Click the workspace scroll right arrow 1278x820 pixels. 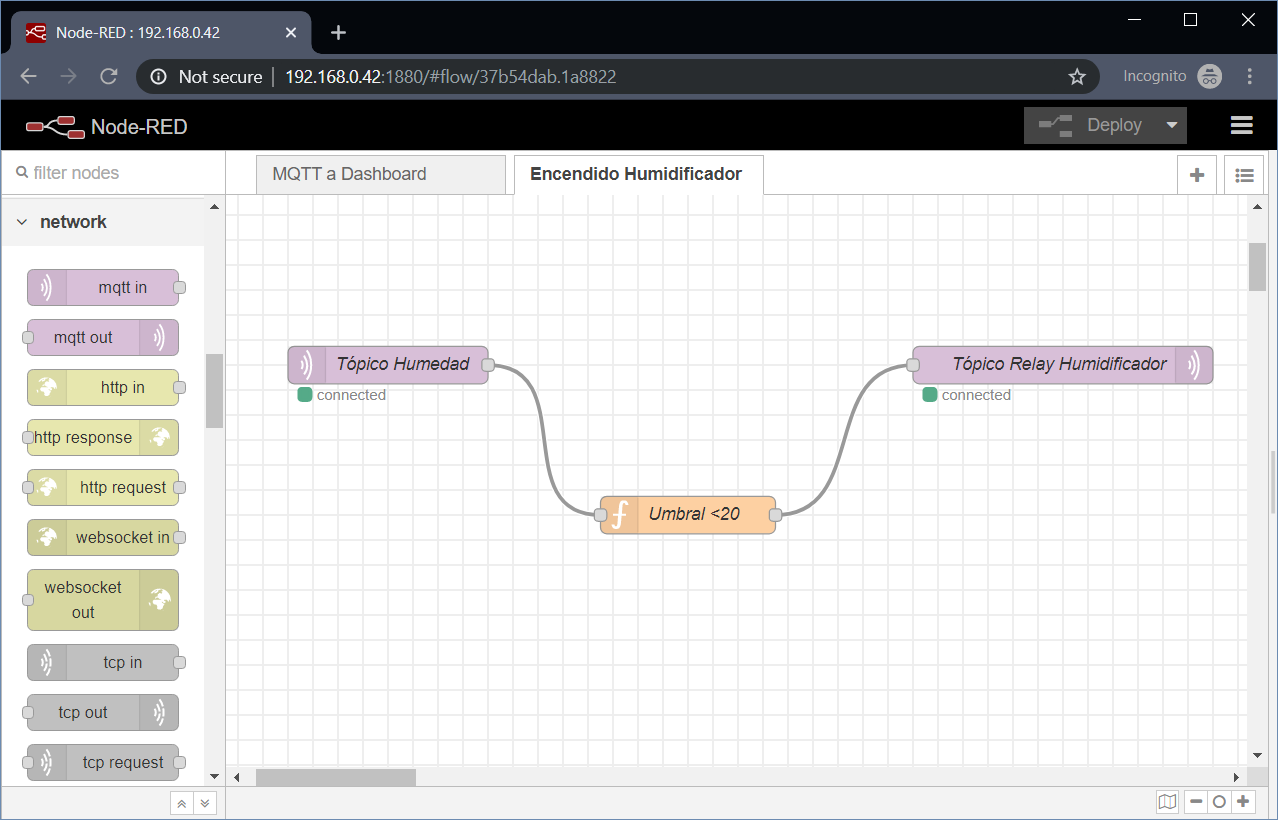[1237, 777]
